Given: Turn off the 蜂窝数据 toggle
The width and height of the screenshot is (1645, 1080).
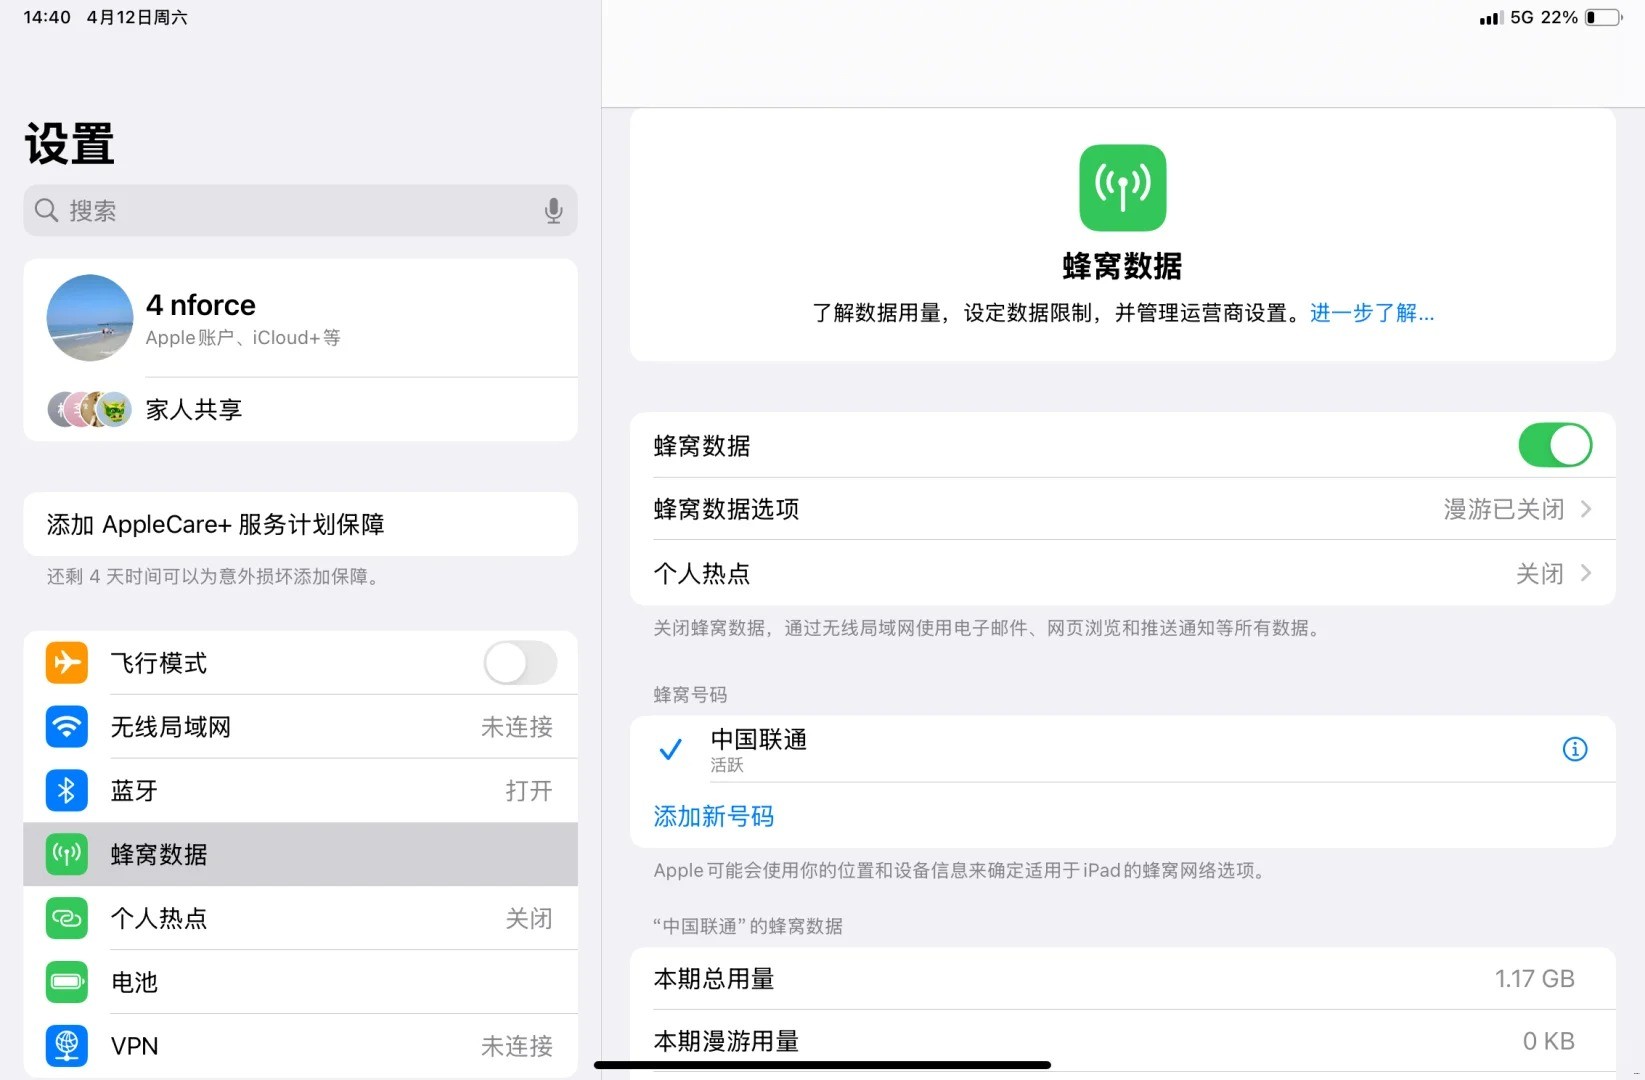Looking at the screenshot, I should click(x=1555, y=445).
